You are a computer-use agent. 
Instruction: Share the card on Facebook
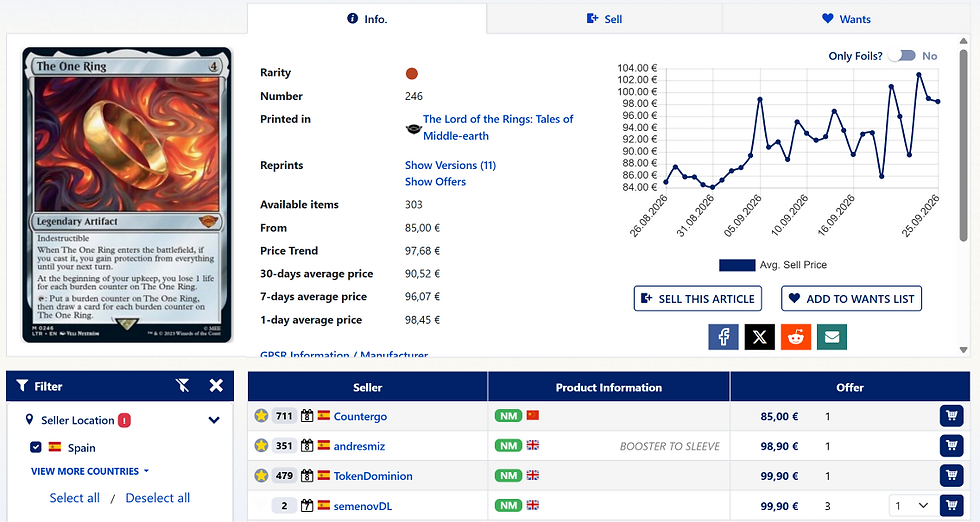click(x=723, y=337)
